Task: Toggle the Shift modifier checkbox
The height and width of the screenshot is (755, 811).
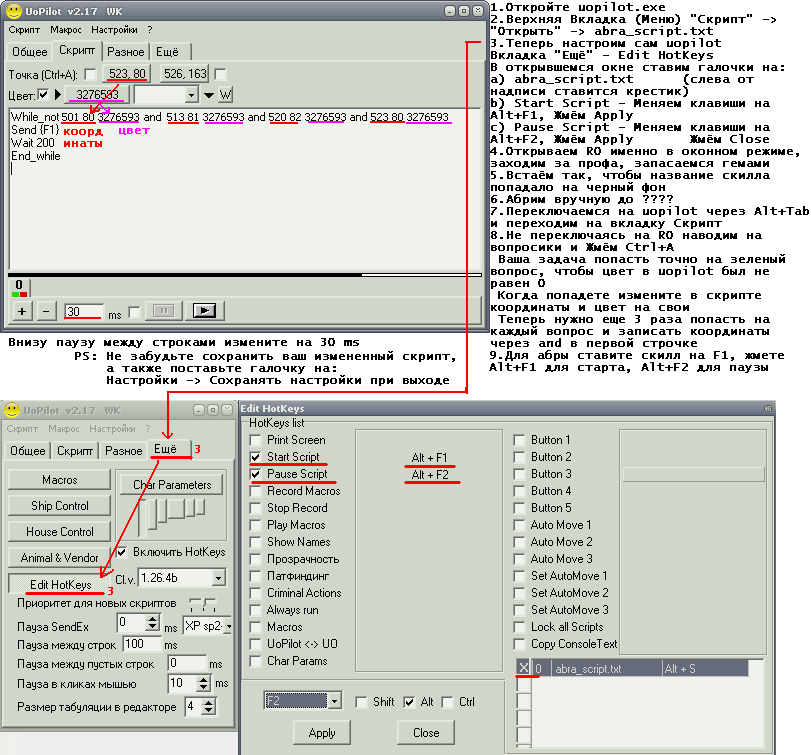Action: [362, 702]
